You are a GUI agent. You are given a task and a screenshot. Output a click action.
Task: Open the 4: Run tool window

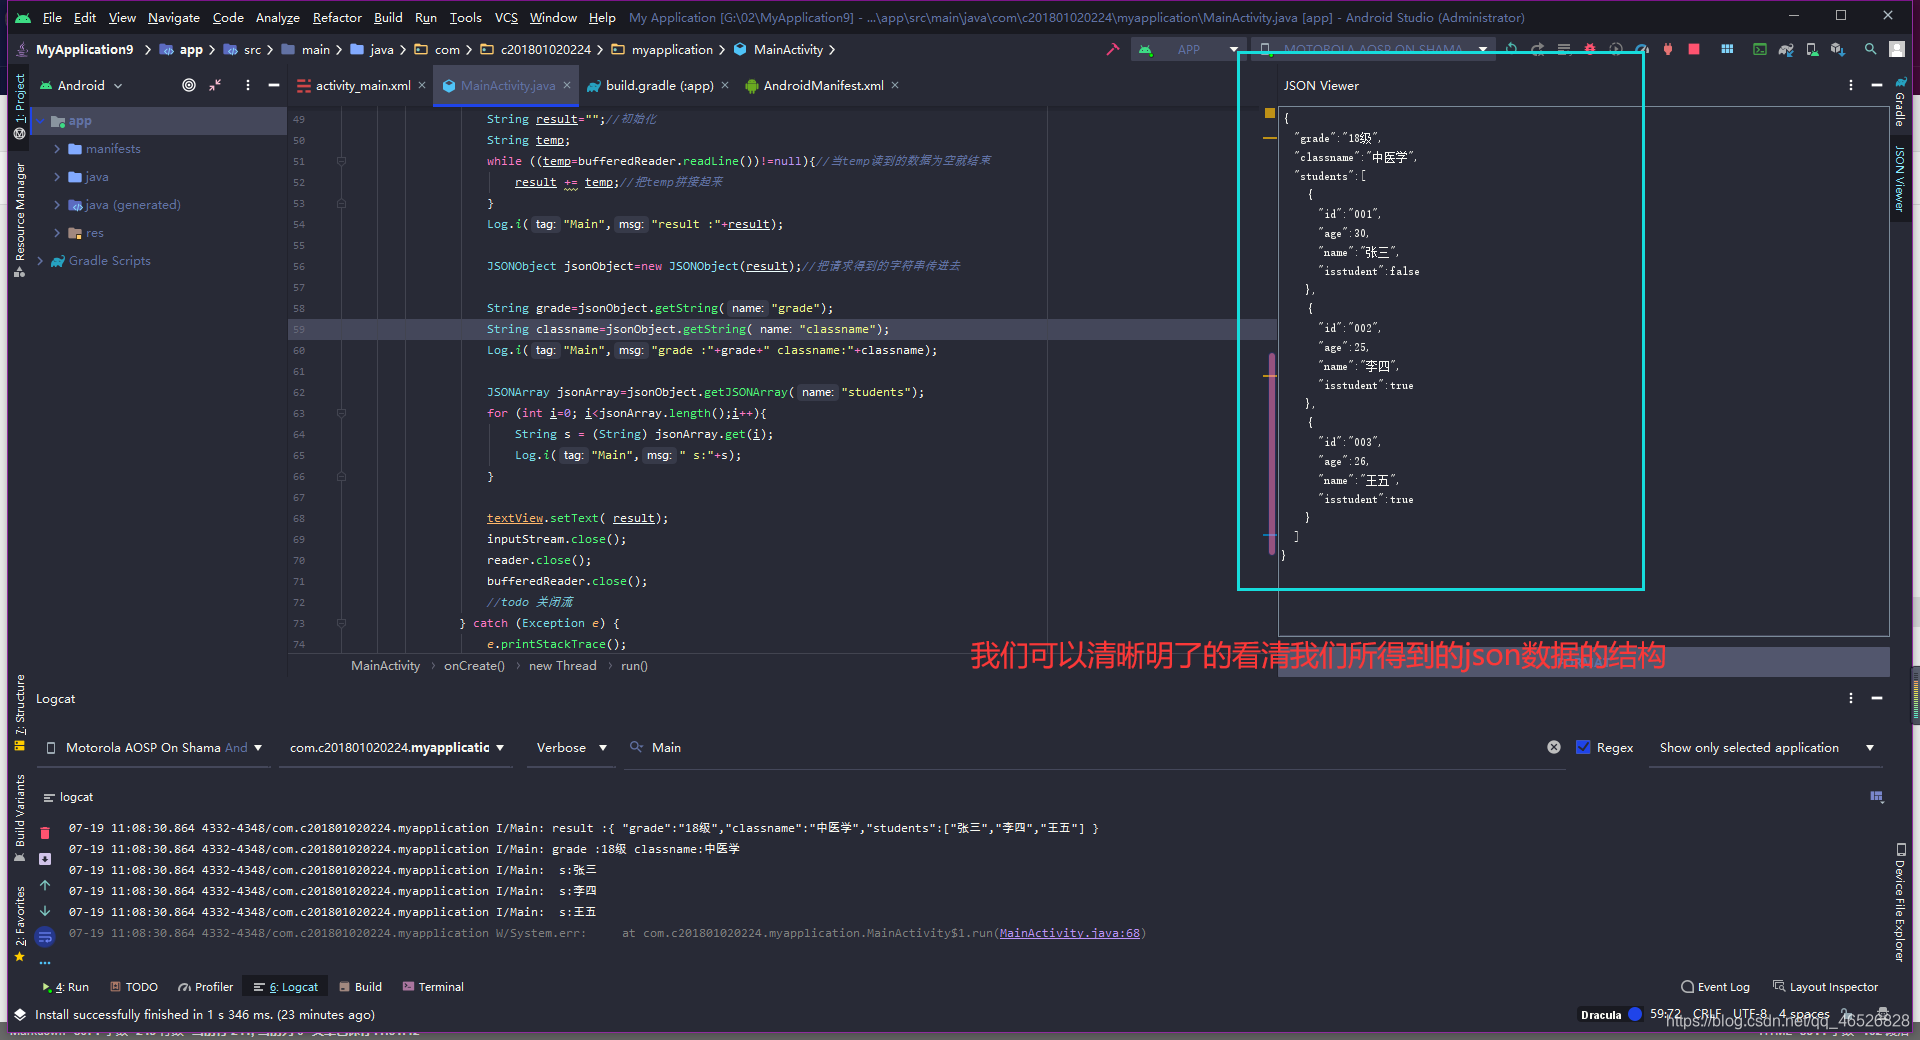click(66, 986)
